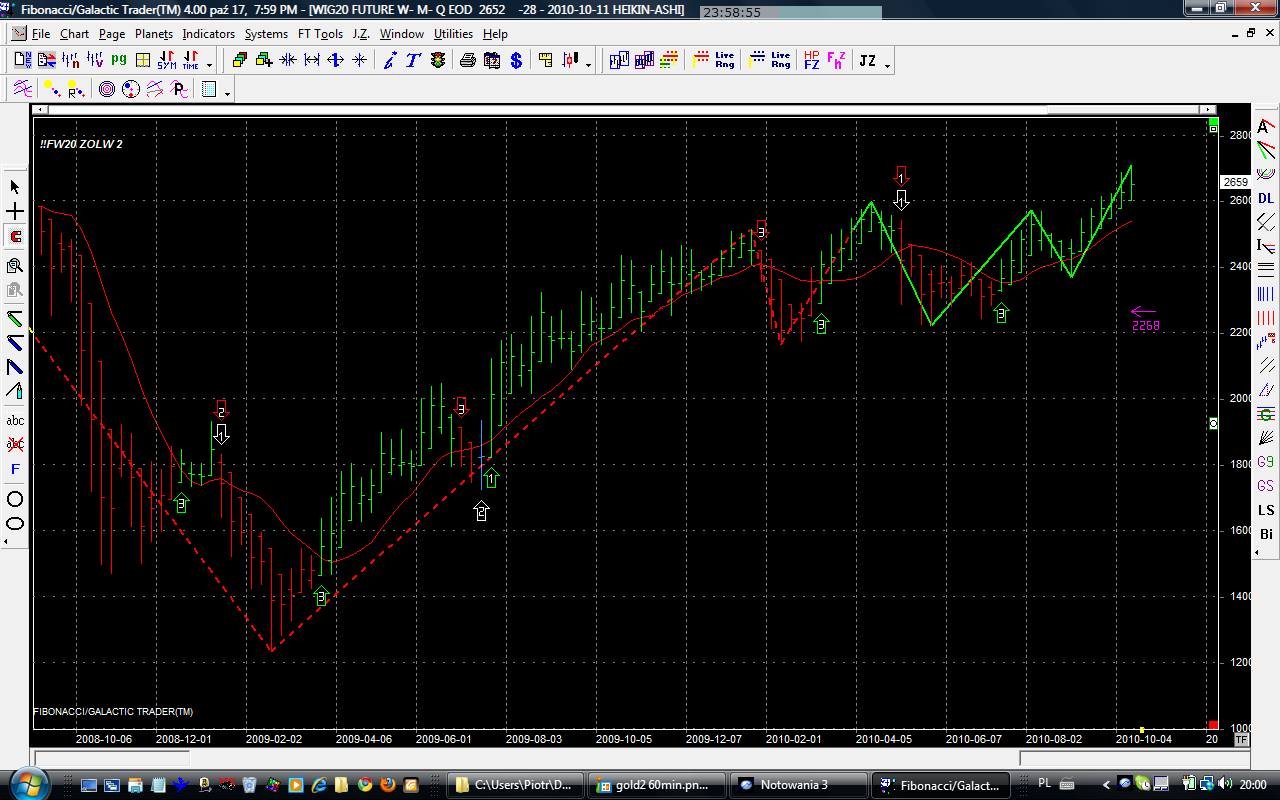Click the HP FZ toolbar icon
1280x800 pixels.
point(811,61)
